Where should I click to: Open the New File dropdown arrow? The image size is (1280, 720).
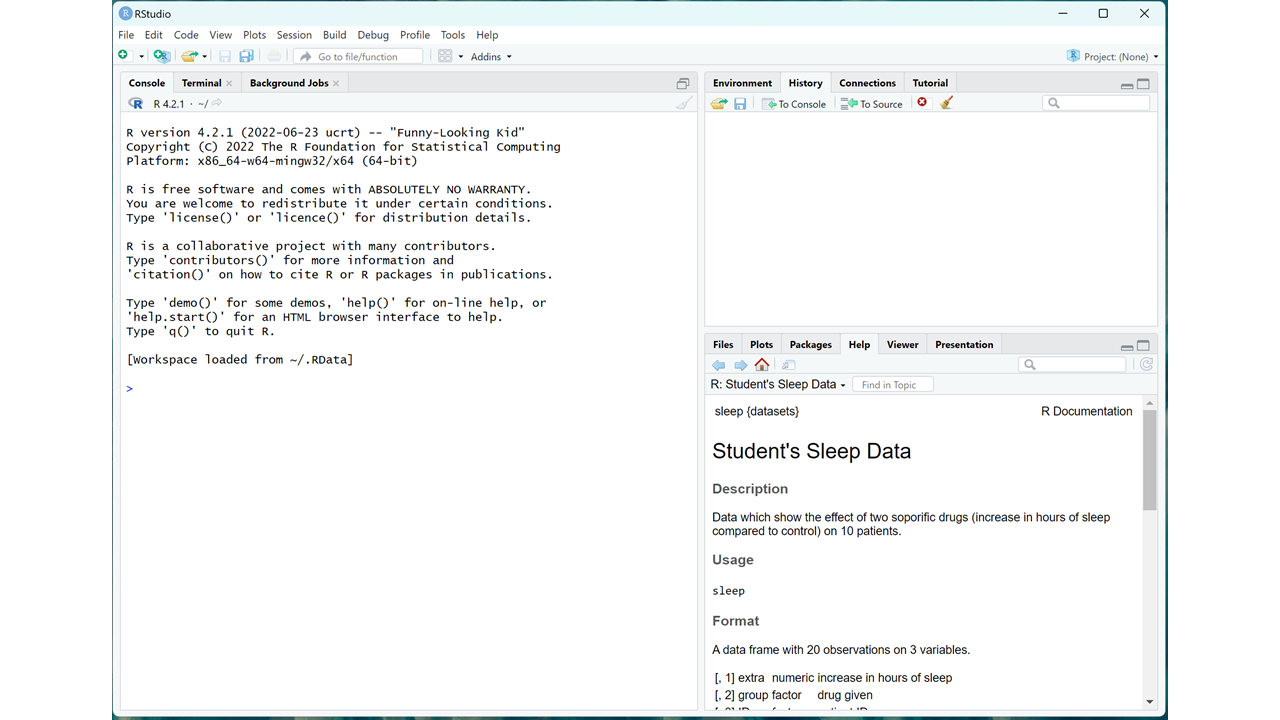141,57
